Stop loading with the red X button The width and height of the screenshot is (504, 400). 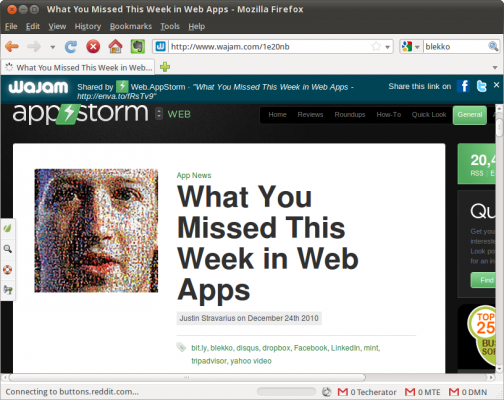93,46
